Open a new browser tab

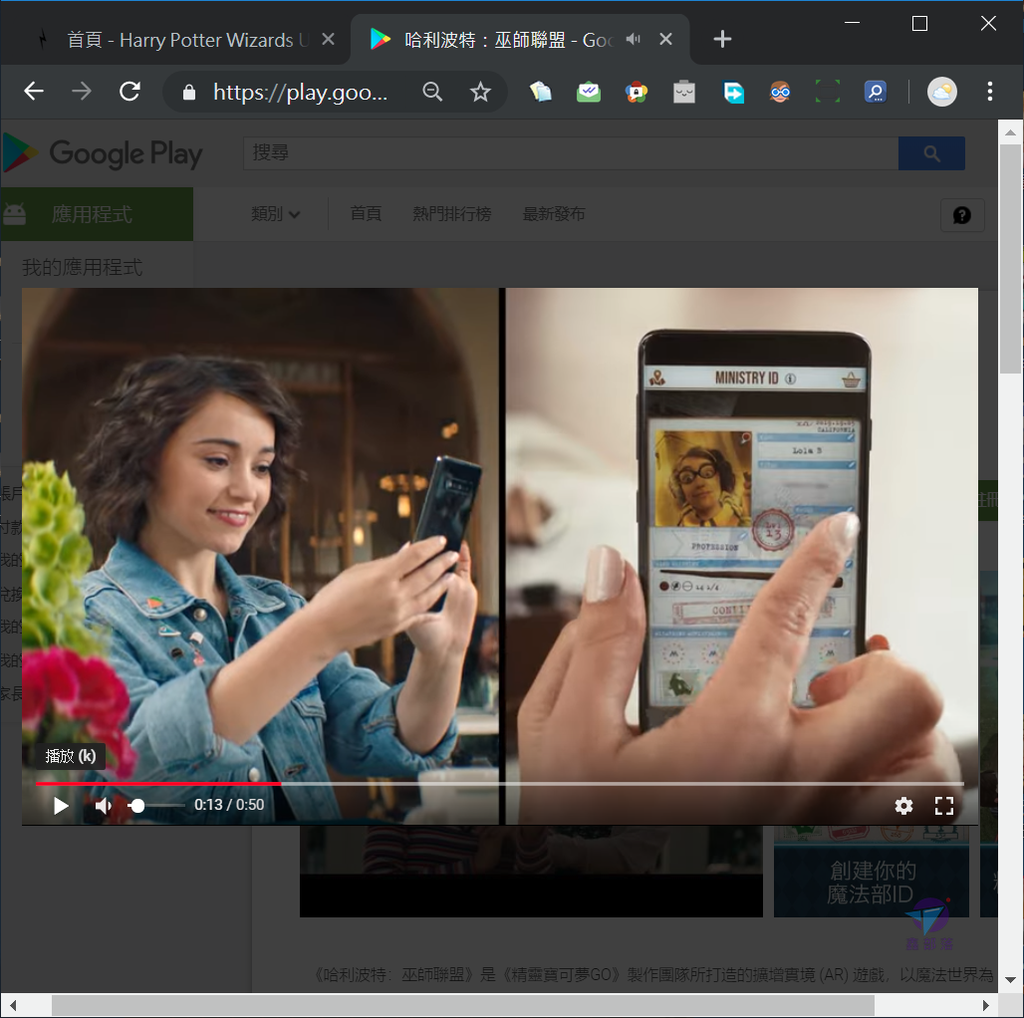[x=722, y=39]
